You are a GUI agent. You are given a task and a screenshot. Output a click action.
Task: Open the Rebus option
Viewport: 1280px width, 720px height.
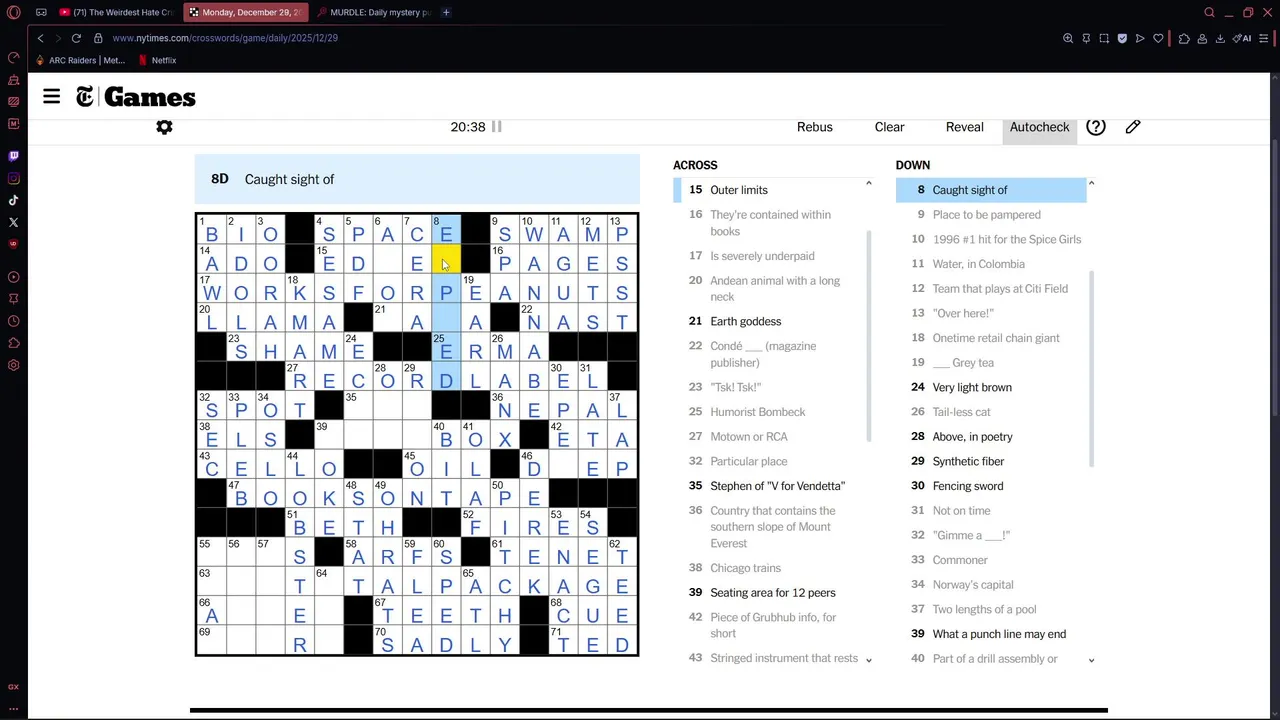[x=815, y=127]
